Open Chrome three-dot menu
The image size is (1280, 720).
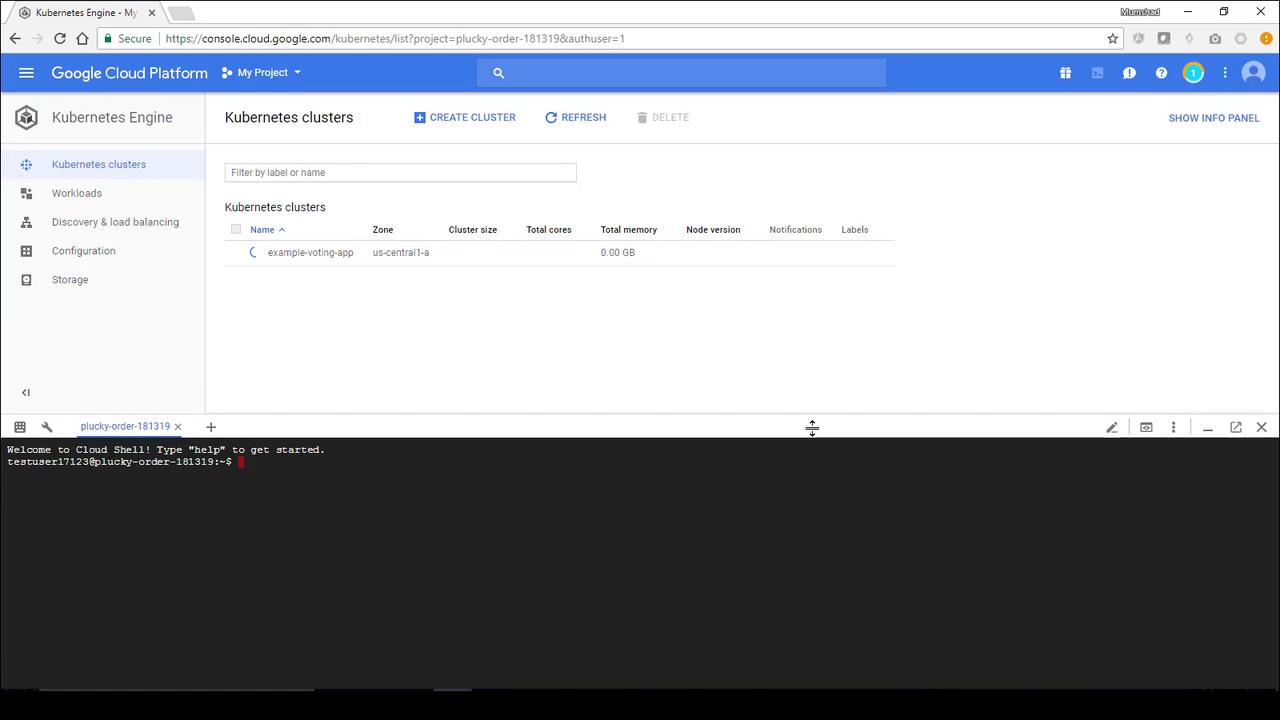pyautogui.click(x=1266, y=38)
